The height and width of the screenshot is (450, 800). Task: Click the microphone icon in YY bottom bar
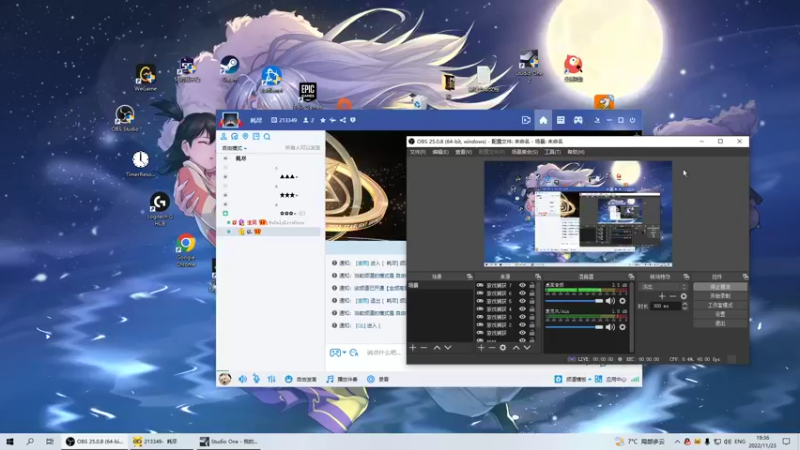point(256,379)
